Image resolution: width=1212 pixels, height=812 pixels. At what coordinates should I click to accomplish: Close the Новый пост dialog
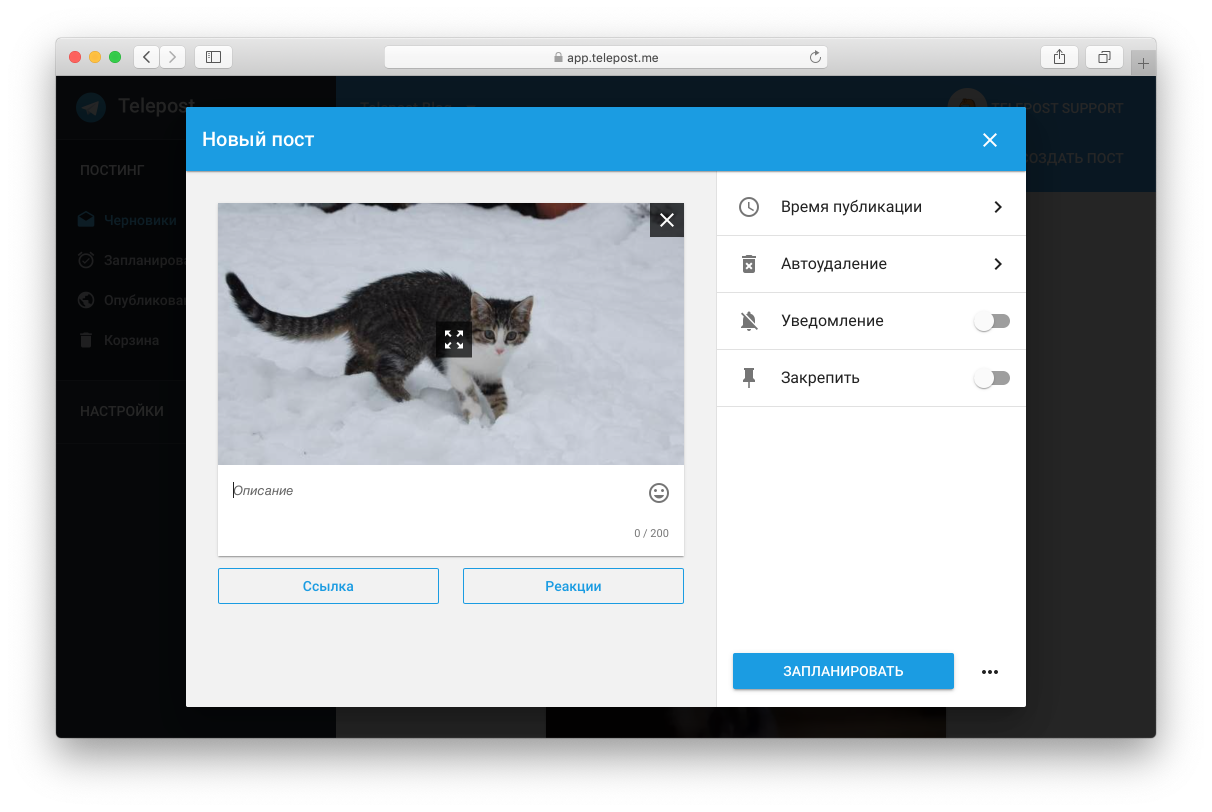pos(990,140)
